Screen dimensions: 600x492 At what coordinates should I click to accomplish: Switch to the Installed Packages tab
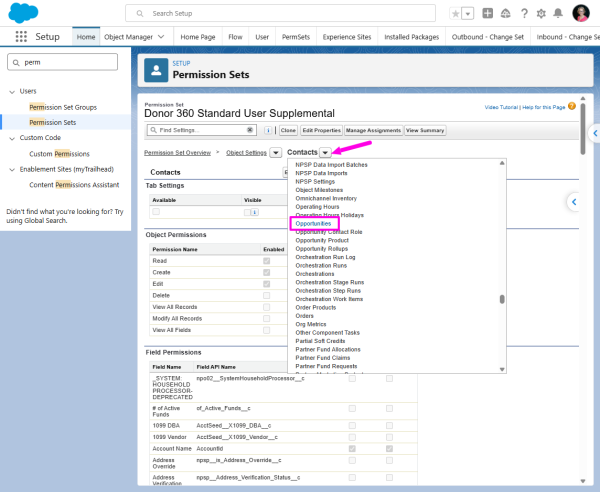411,37
